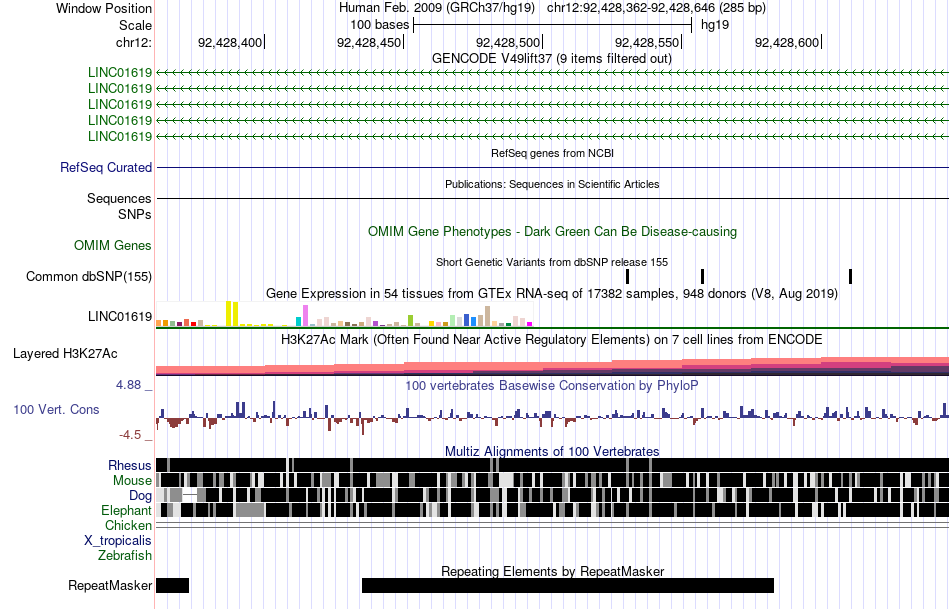Click chr12:92,428,362-92,428,646 position text
Screen dimensions: 950x609
click(x=656, y=8)
